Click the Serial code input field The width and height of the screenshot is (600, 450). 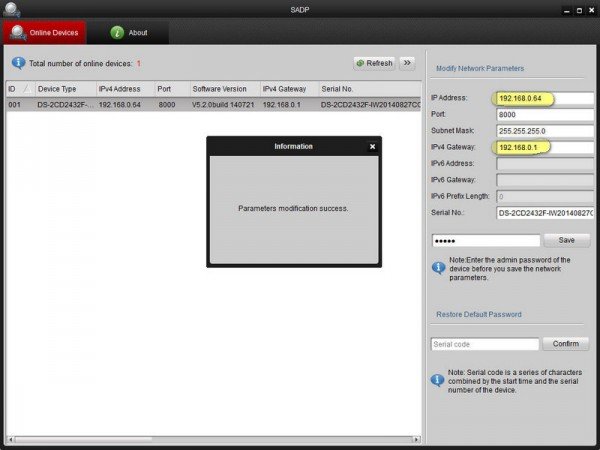[485, 344]
